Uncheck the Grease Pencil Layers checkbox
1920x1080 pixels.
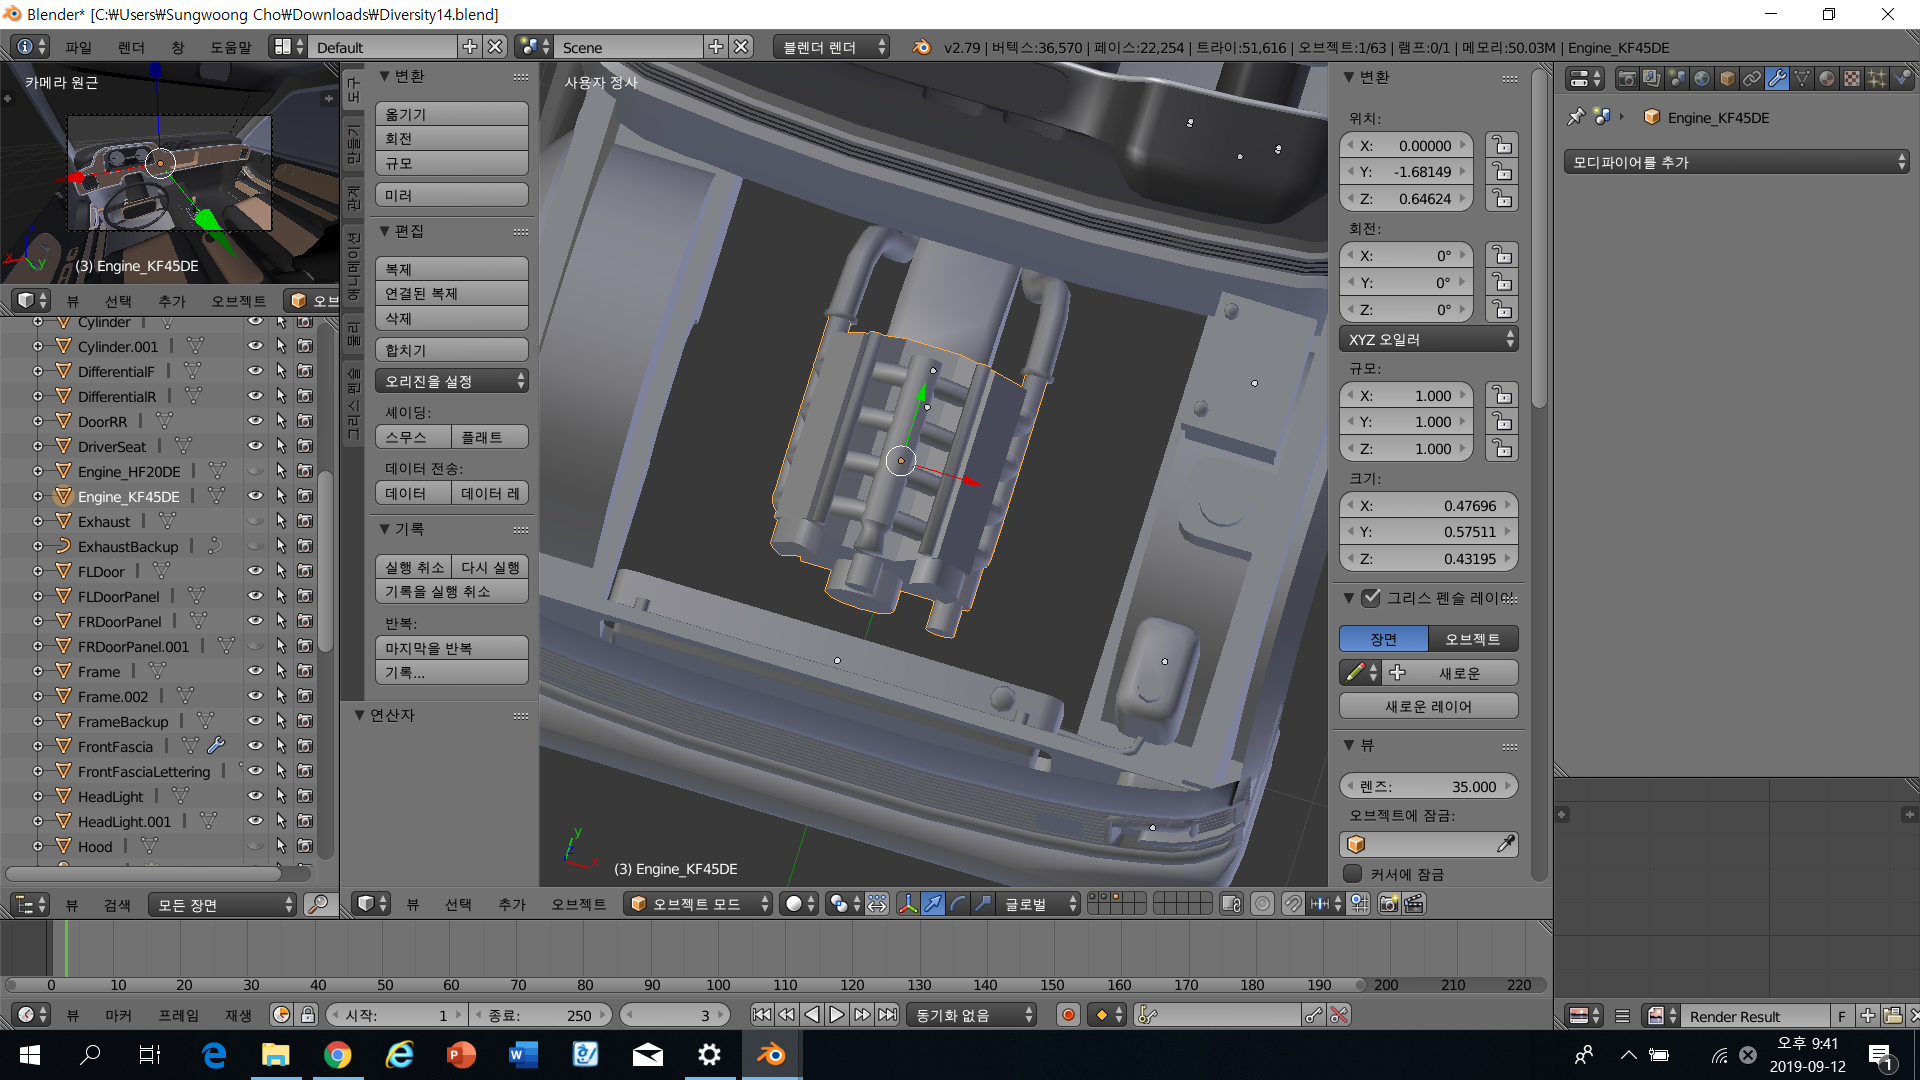[1371, 598]
